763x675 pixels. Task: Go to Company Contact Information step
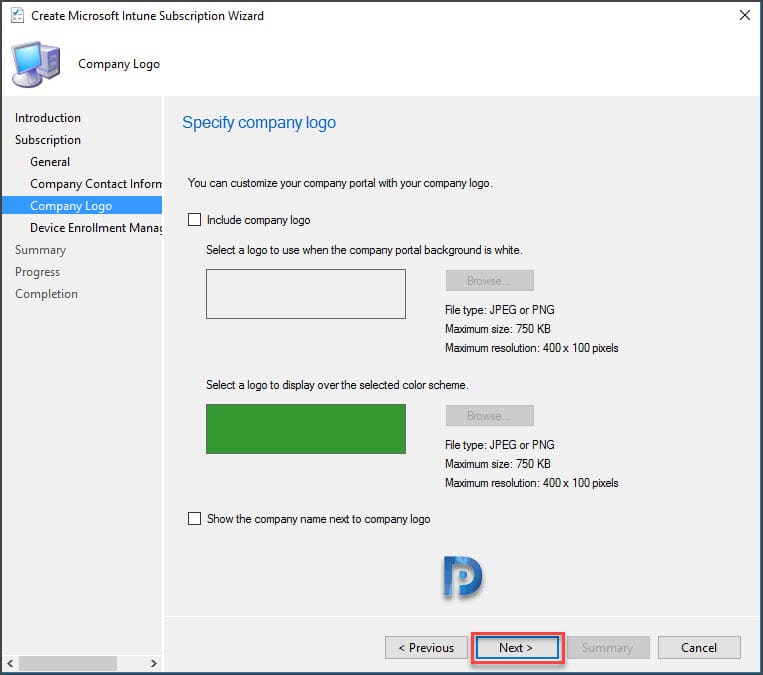pos(95,184)
